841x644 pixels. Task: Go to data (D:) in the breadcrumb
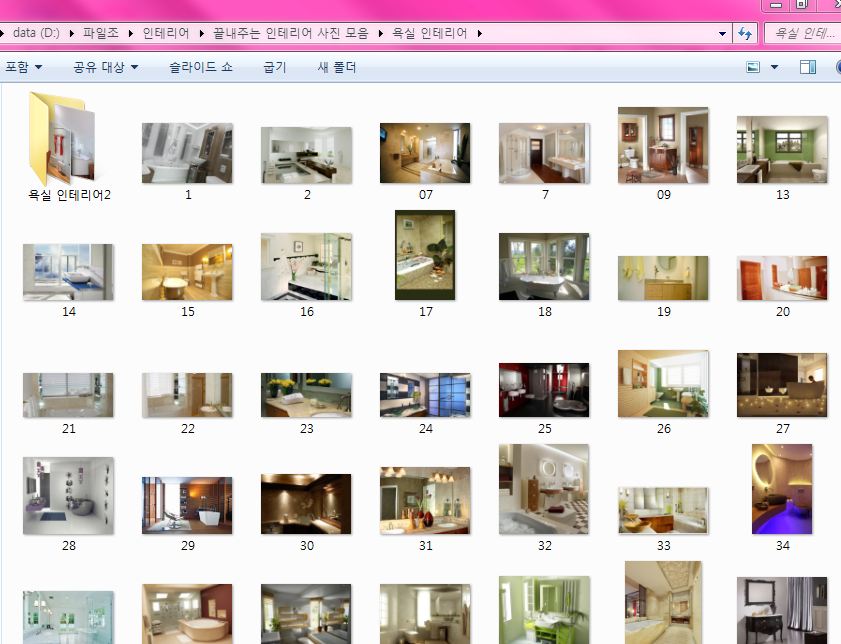pyautogui.click(x=36, y=33)
